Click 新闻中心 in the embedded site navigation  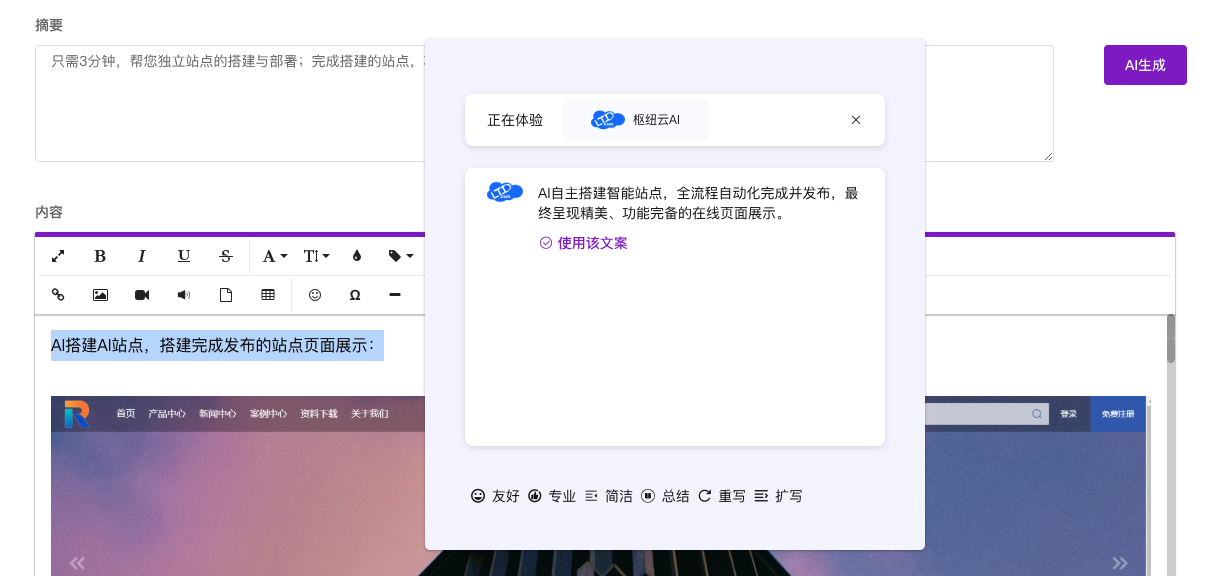[x=217, y=413]
